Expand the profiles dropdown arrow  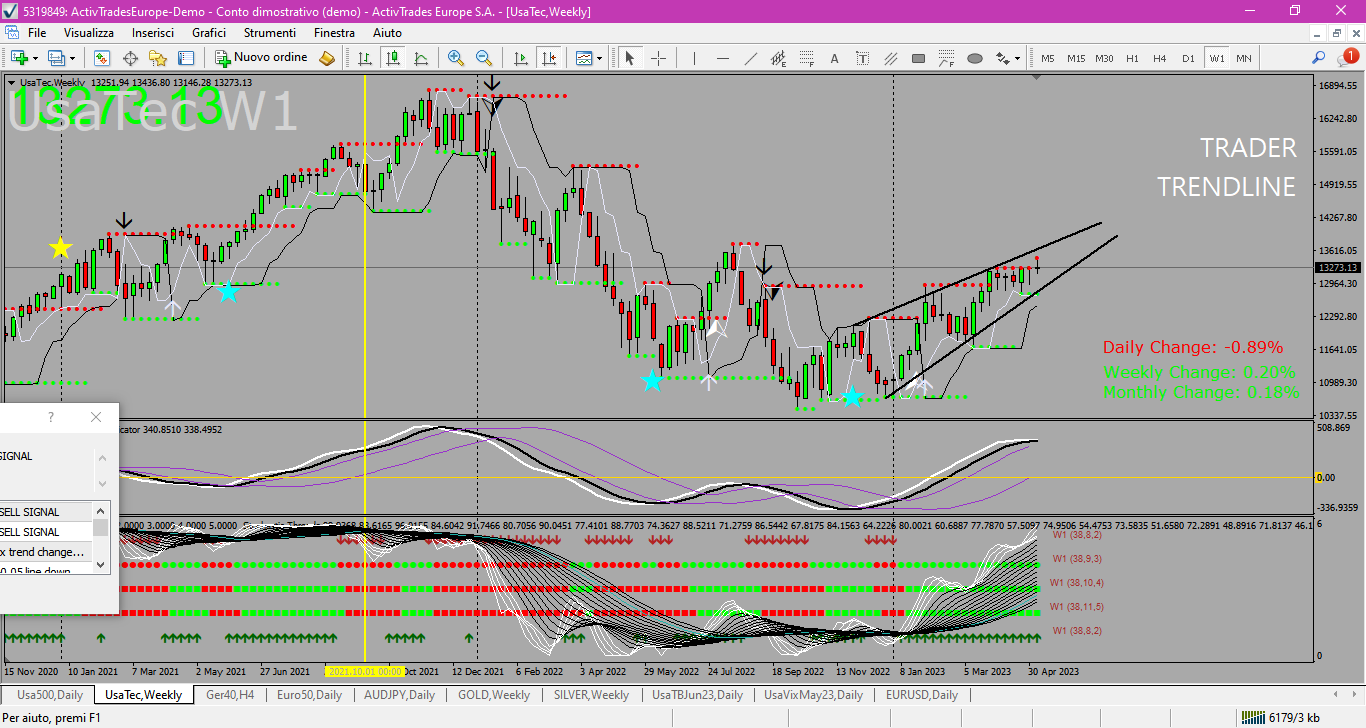pos(72,58)
